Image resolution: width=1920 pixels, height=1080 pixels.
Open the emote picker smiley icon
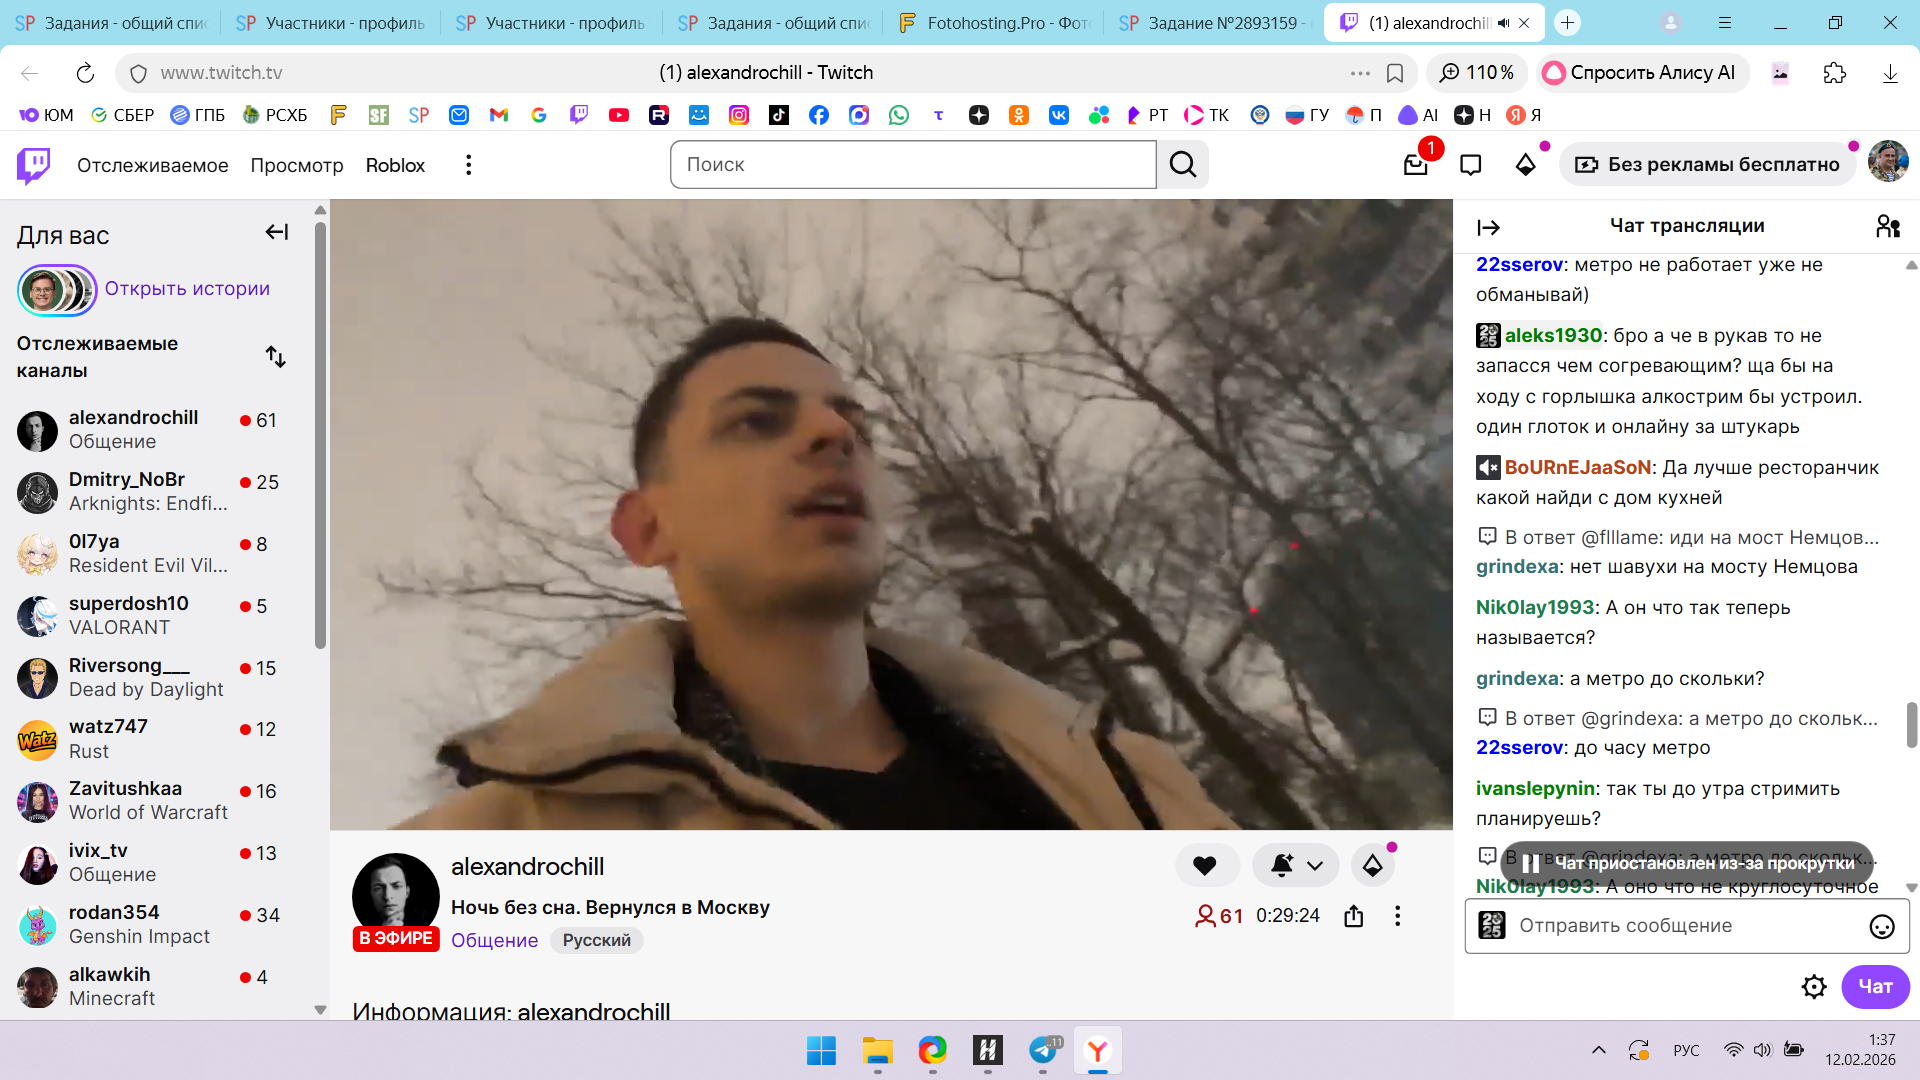click(x=1881, y=926)
